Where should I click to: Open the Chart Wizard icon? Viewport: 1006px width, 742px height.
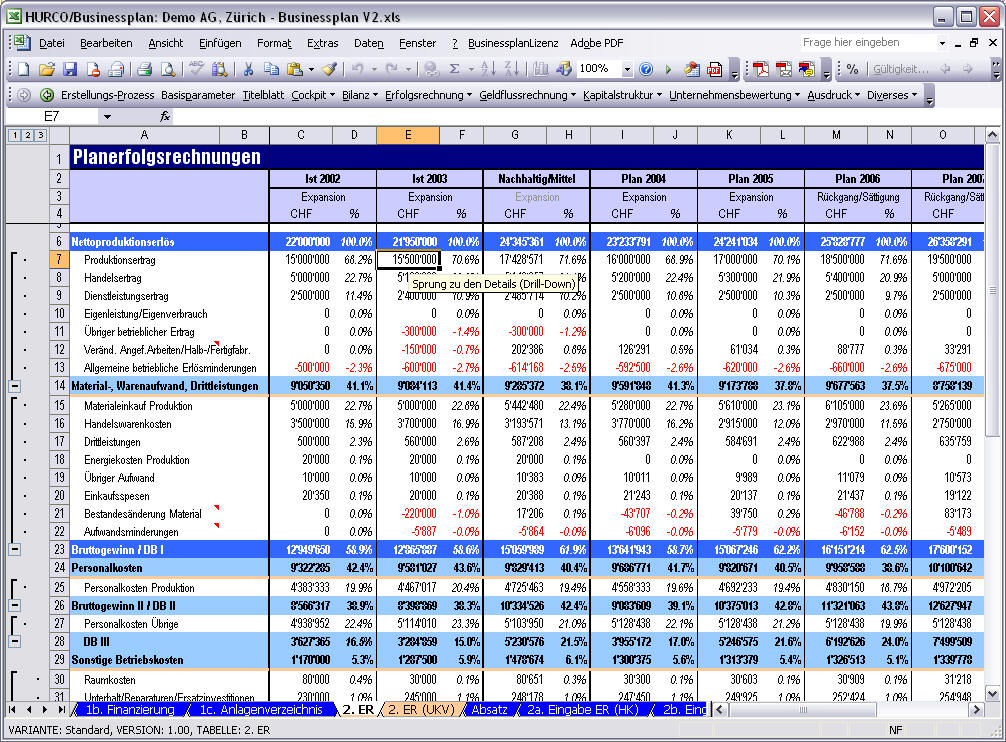[540, 69]
